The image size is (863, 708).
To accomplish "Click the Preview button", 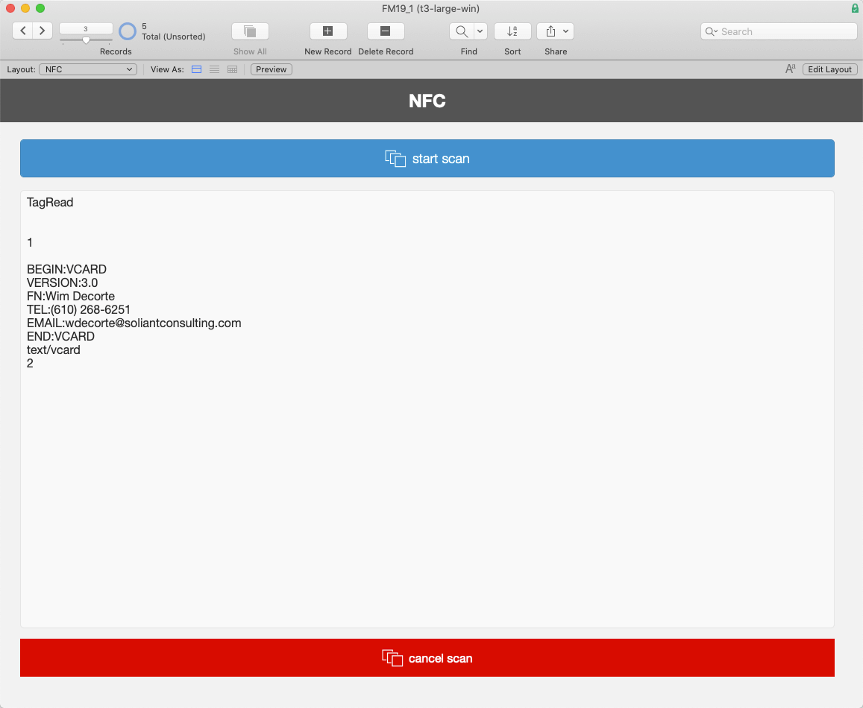I will [271, 69].
